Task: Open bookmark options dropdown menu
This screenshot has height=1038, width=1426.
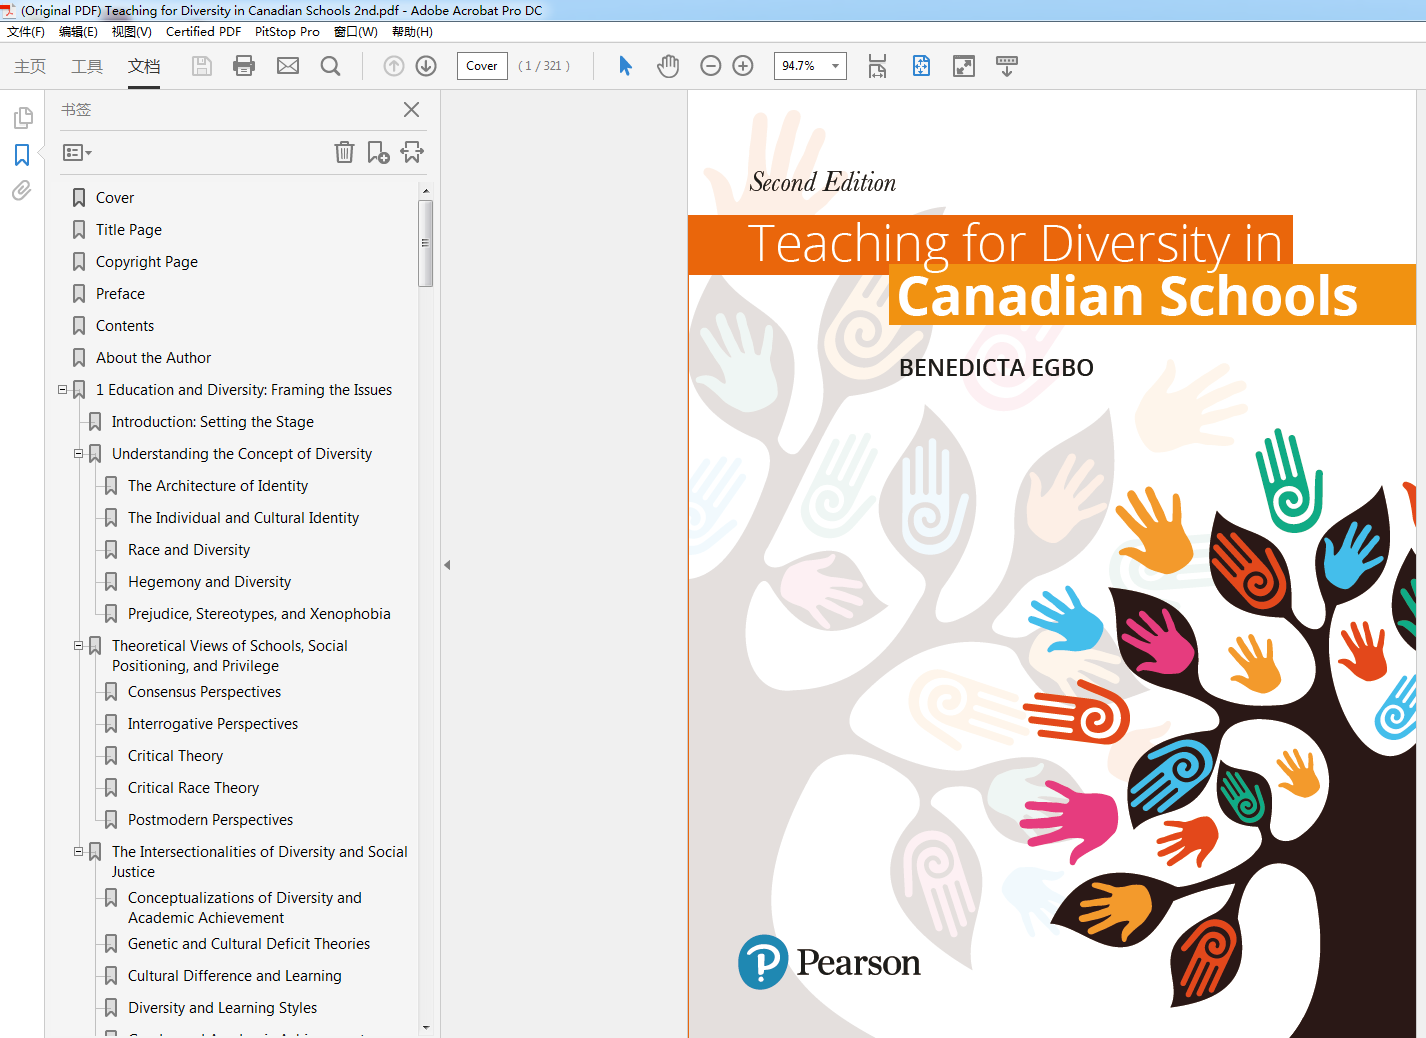Action: pos(77,153)
